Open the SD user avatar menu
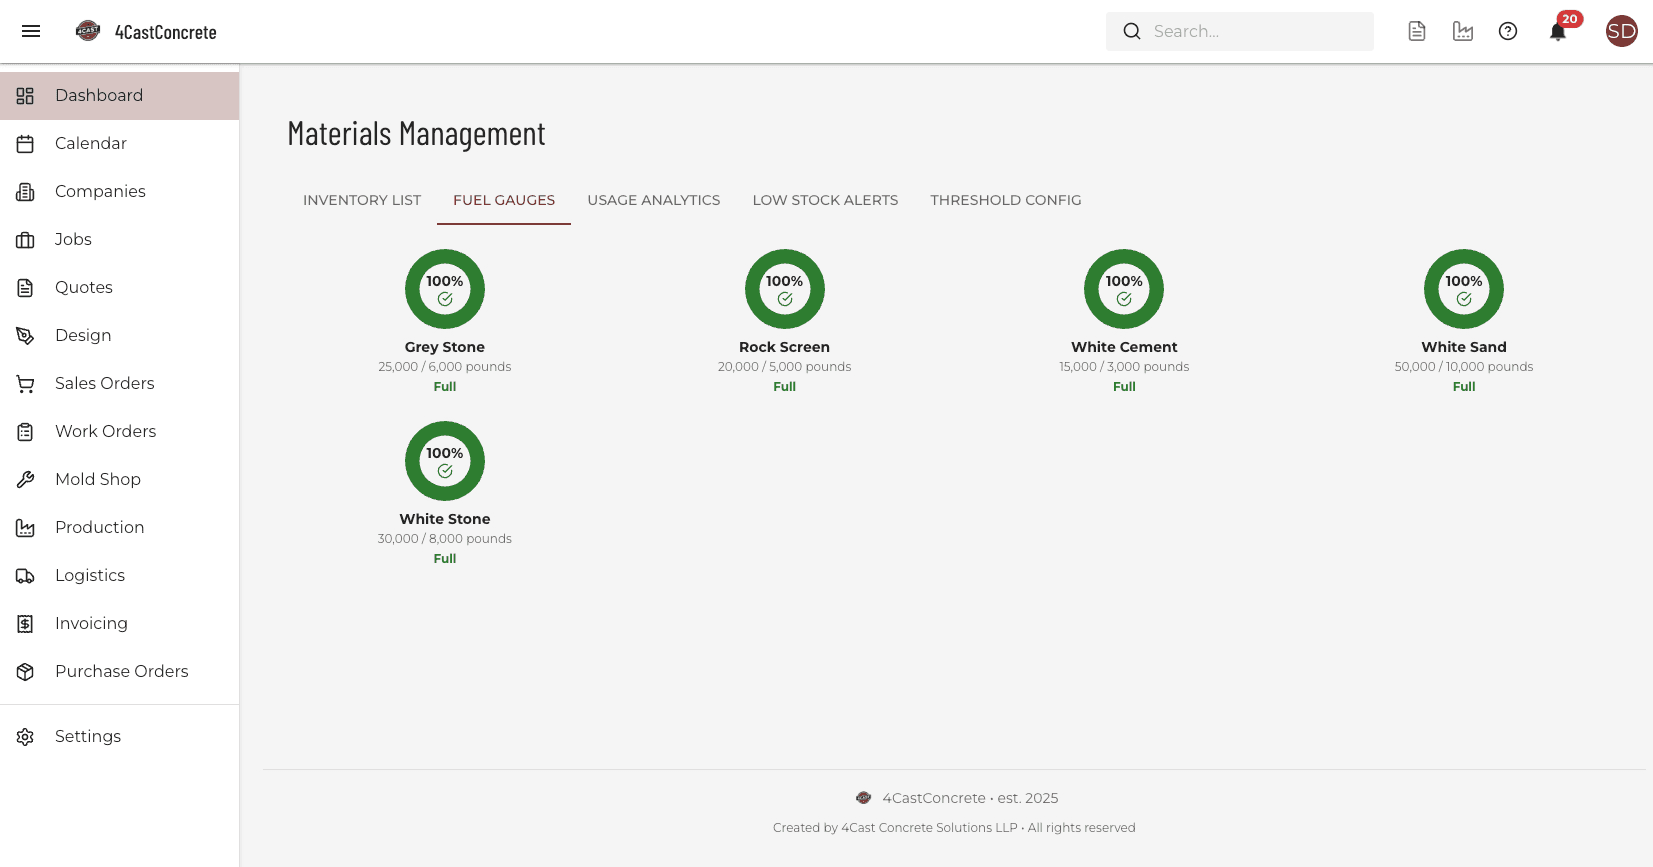This screenshot has width=1653, height=867. pos(1621,31)
